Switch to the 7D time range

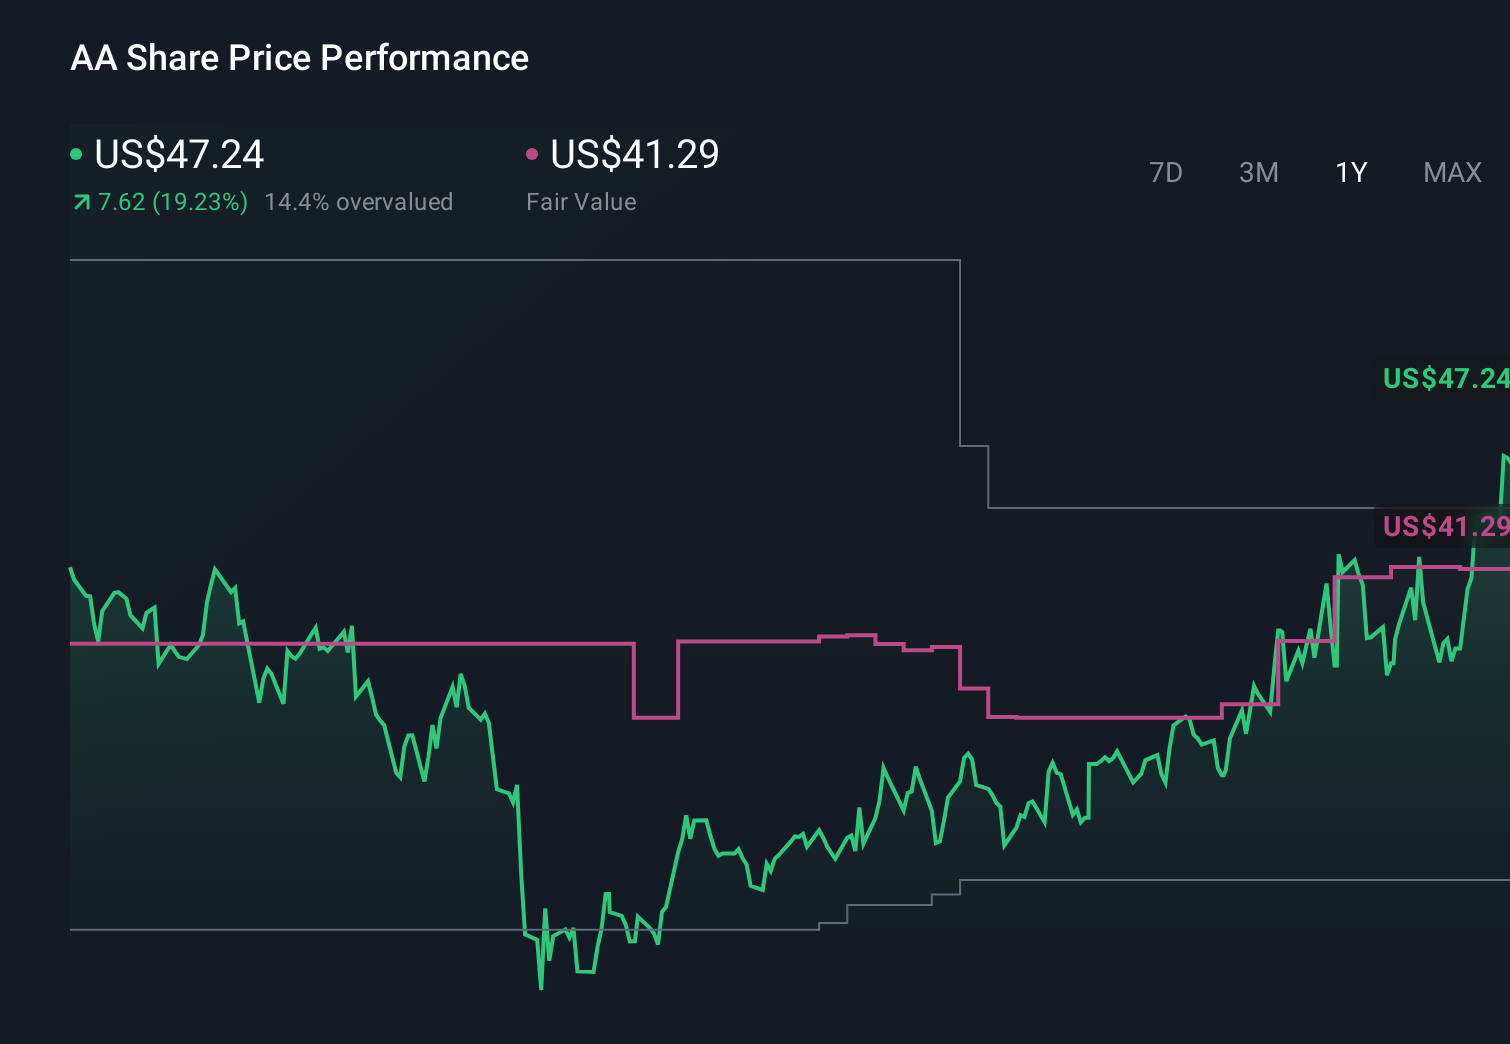pos(1167,172)
